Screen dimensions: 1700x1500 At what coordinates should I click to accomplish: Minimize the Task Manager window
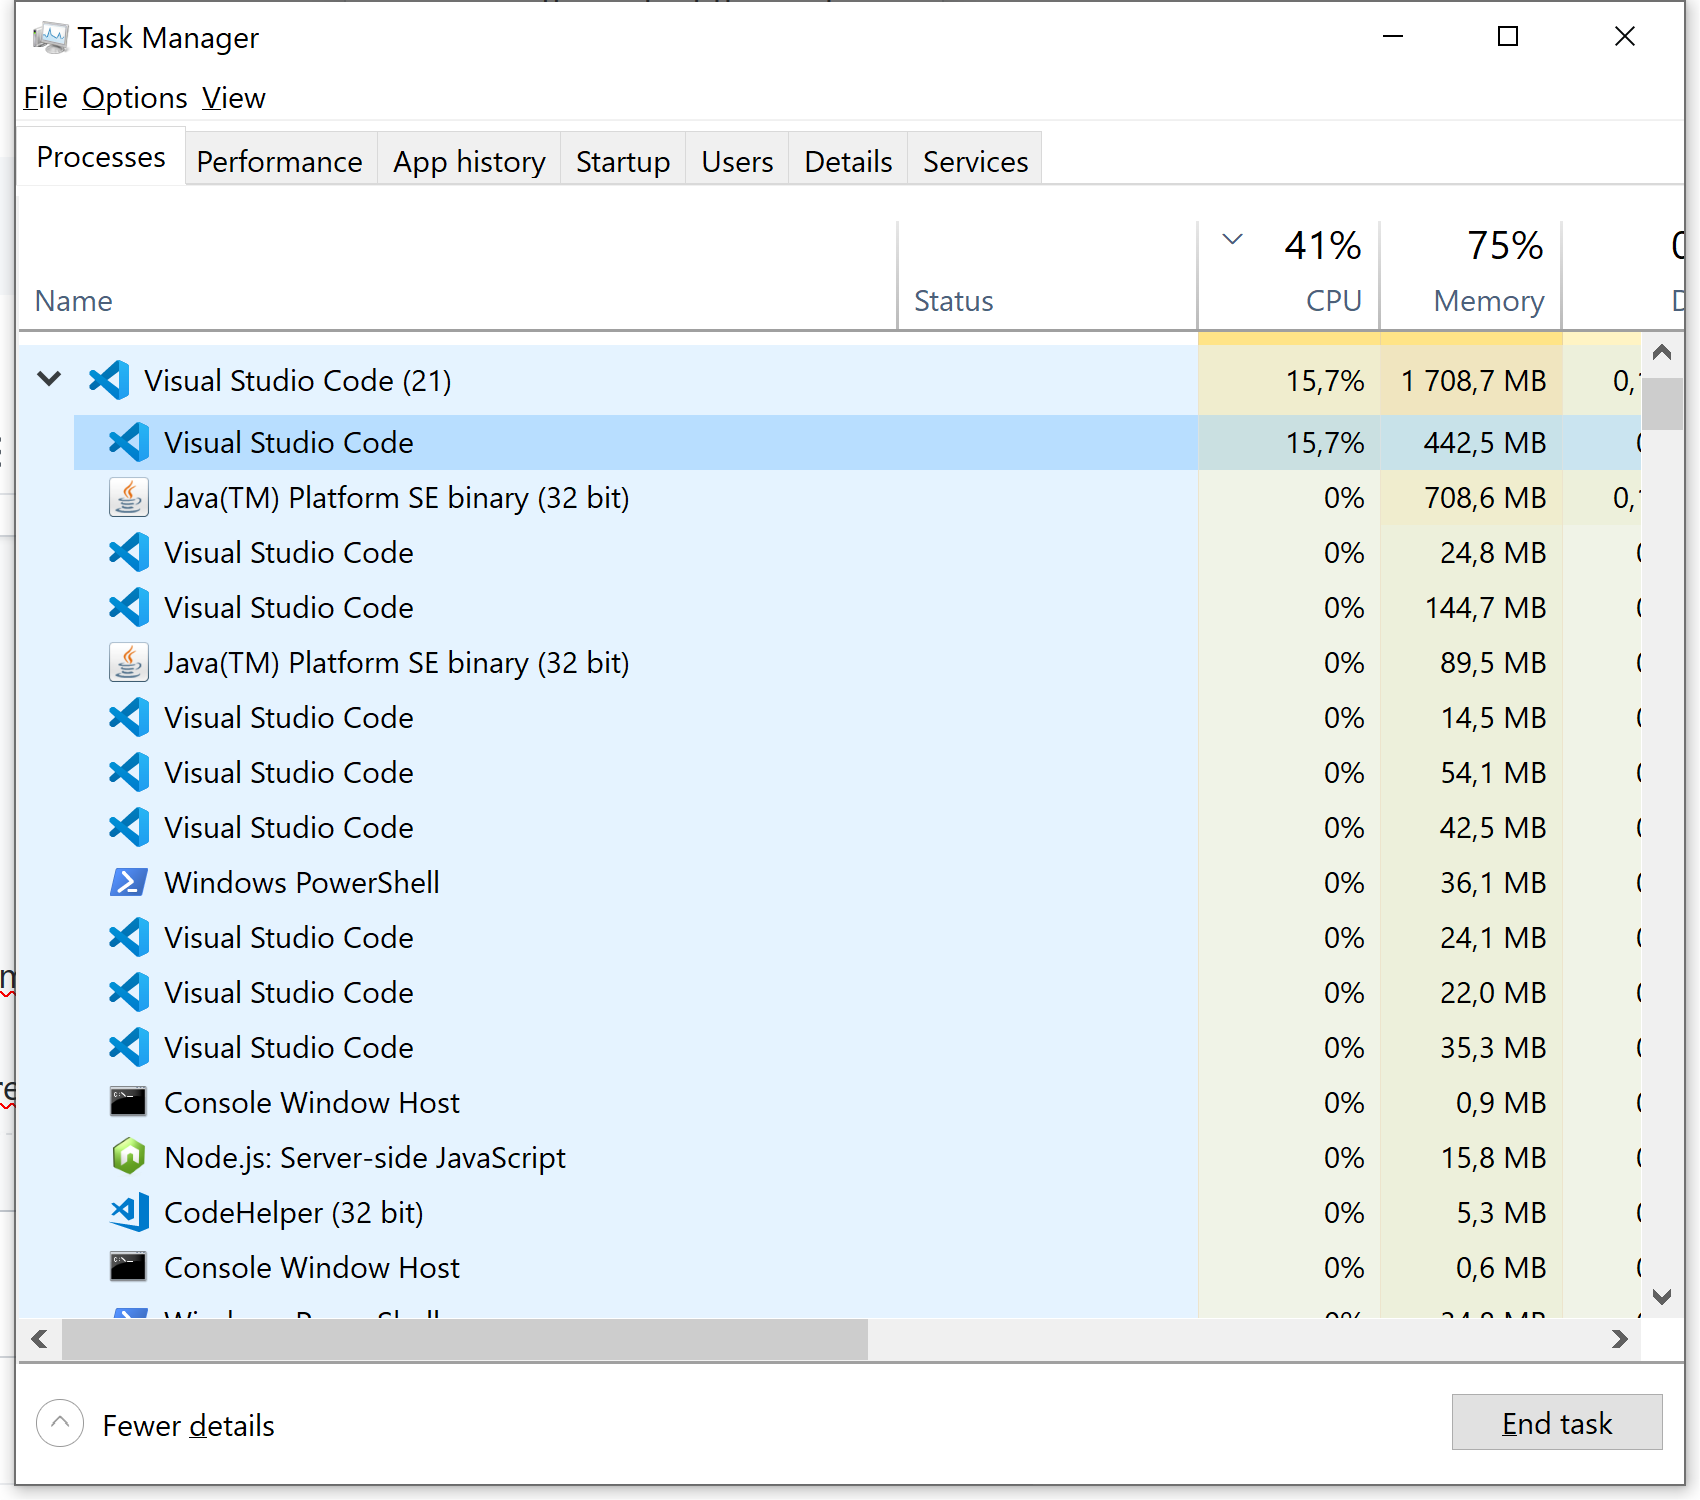tap(1393, 37)
